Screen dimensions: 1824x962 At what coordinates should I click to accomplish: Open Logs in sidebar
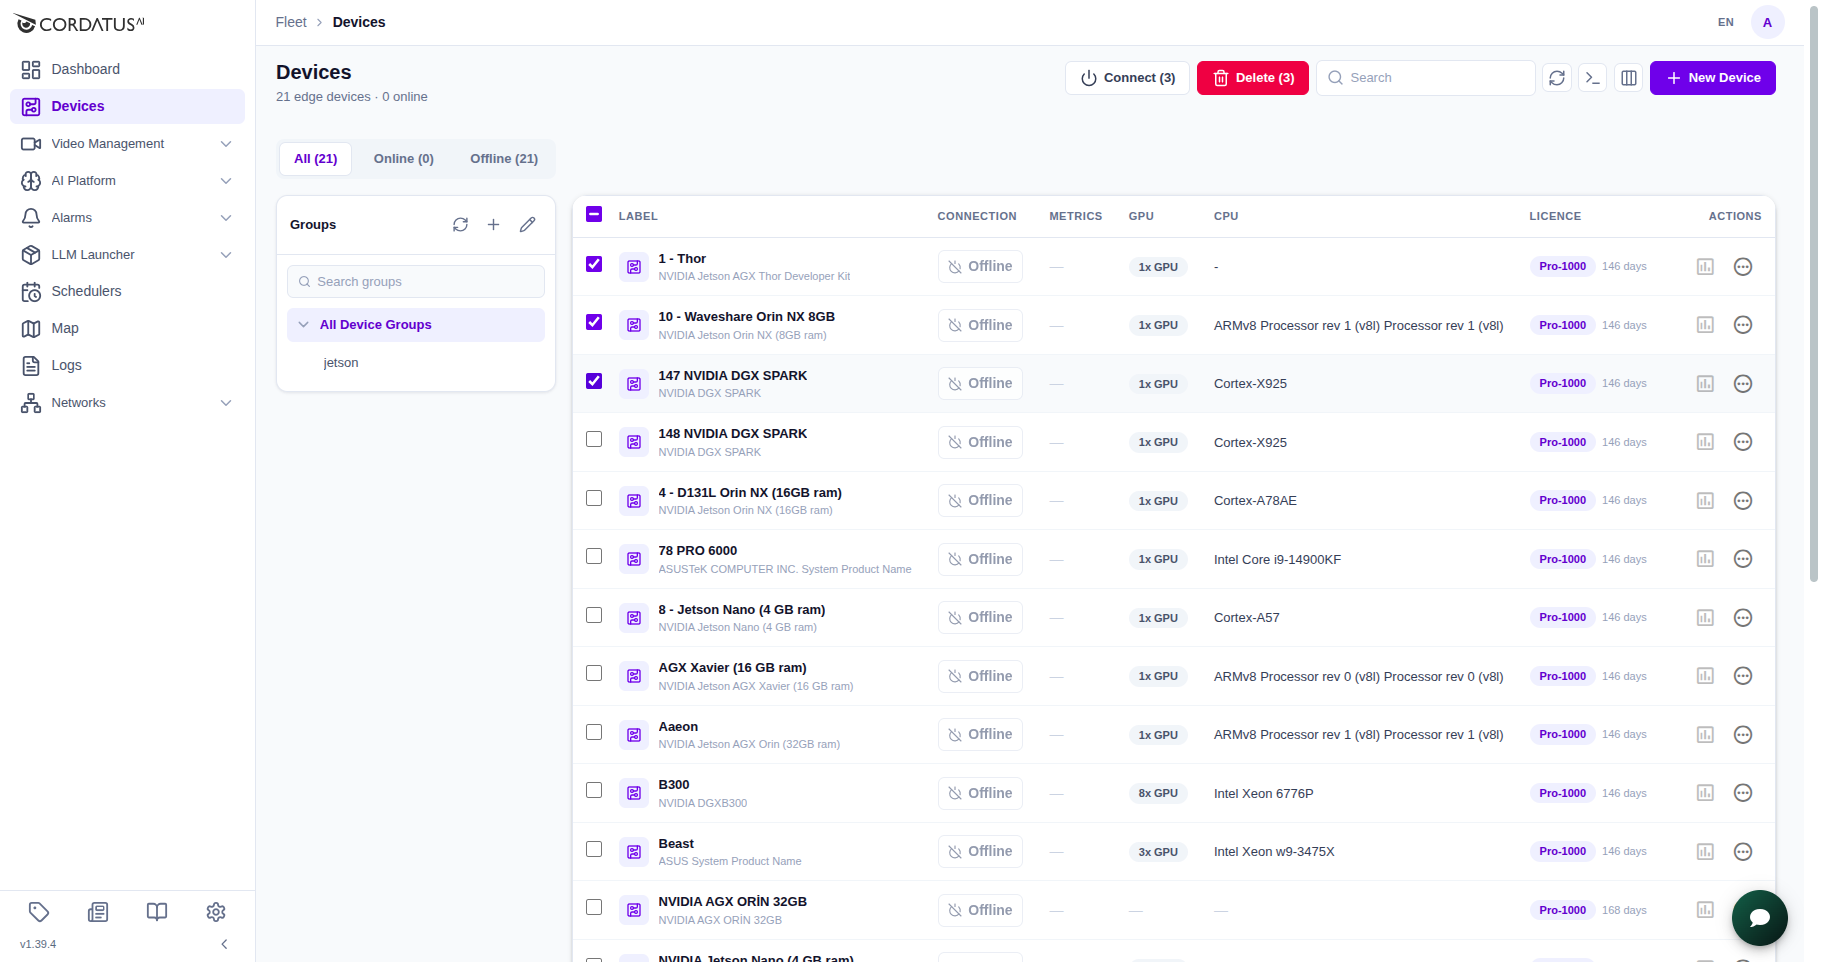click(x=127, y=365)
